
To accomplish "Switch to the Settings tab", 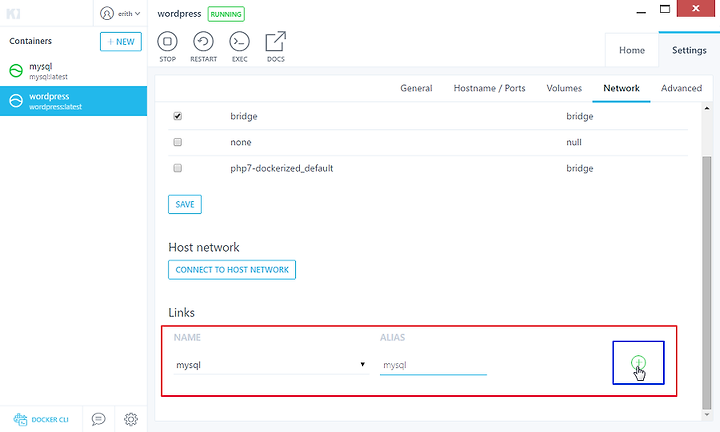I will coord(689,50).
